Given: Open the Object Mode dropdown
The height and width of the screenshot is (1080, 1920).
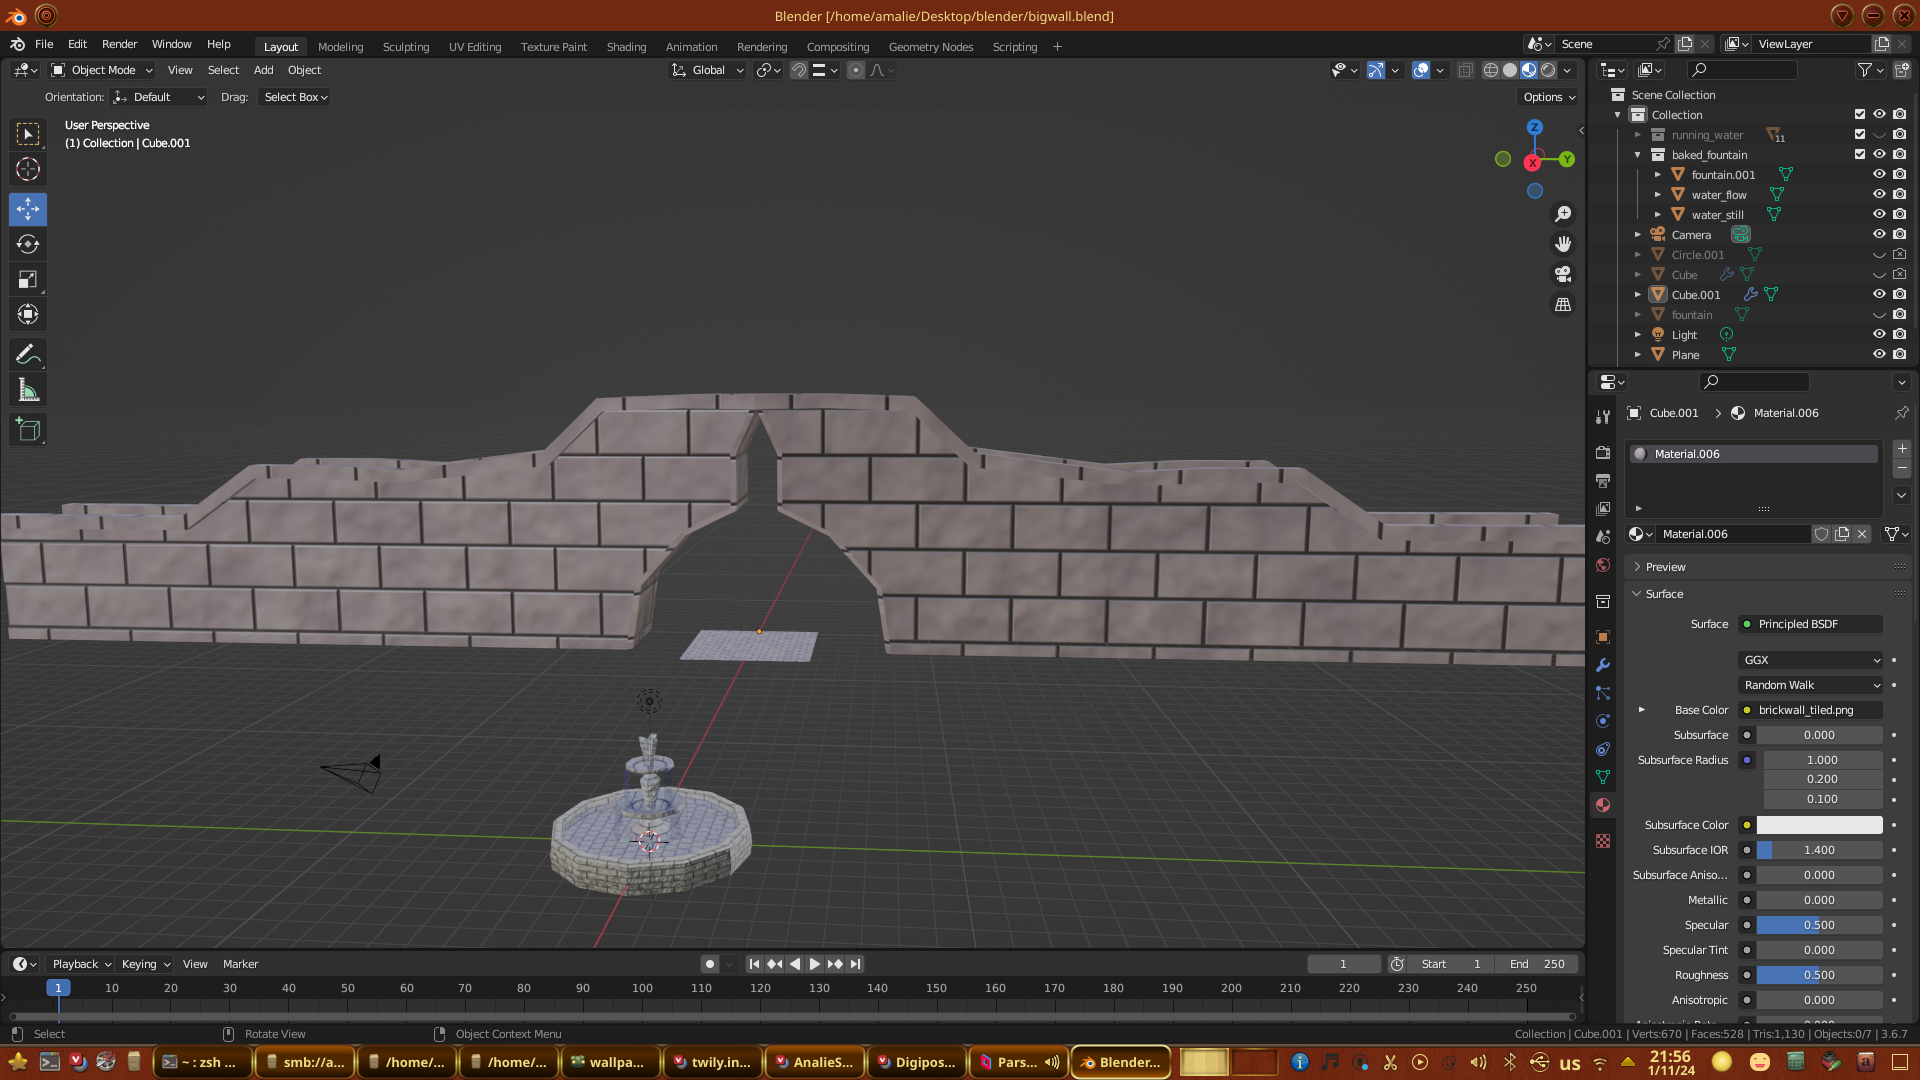Looking at the screenshot, I should tap(102, 70).
